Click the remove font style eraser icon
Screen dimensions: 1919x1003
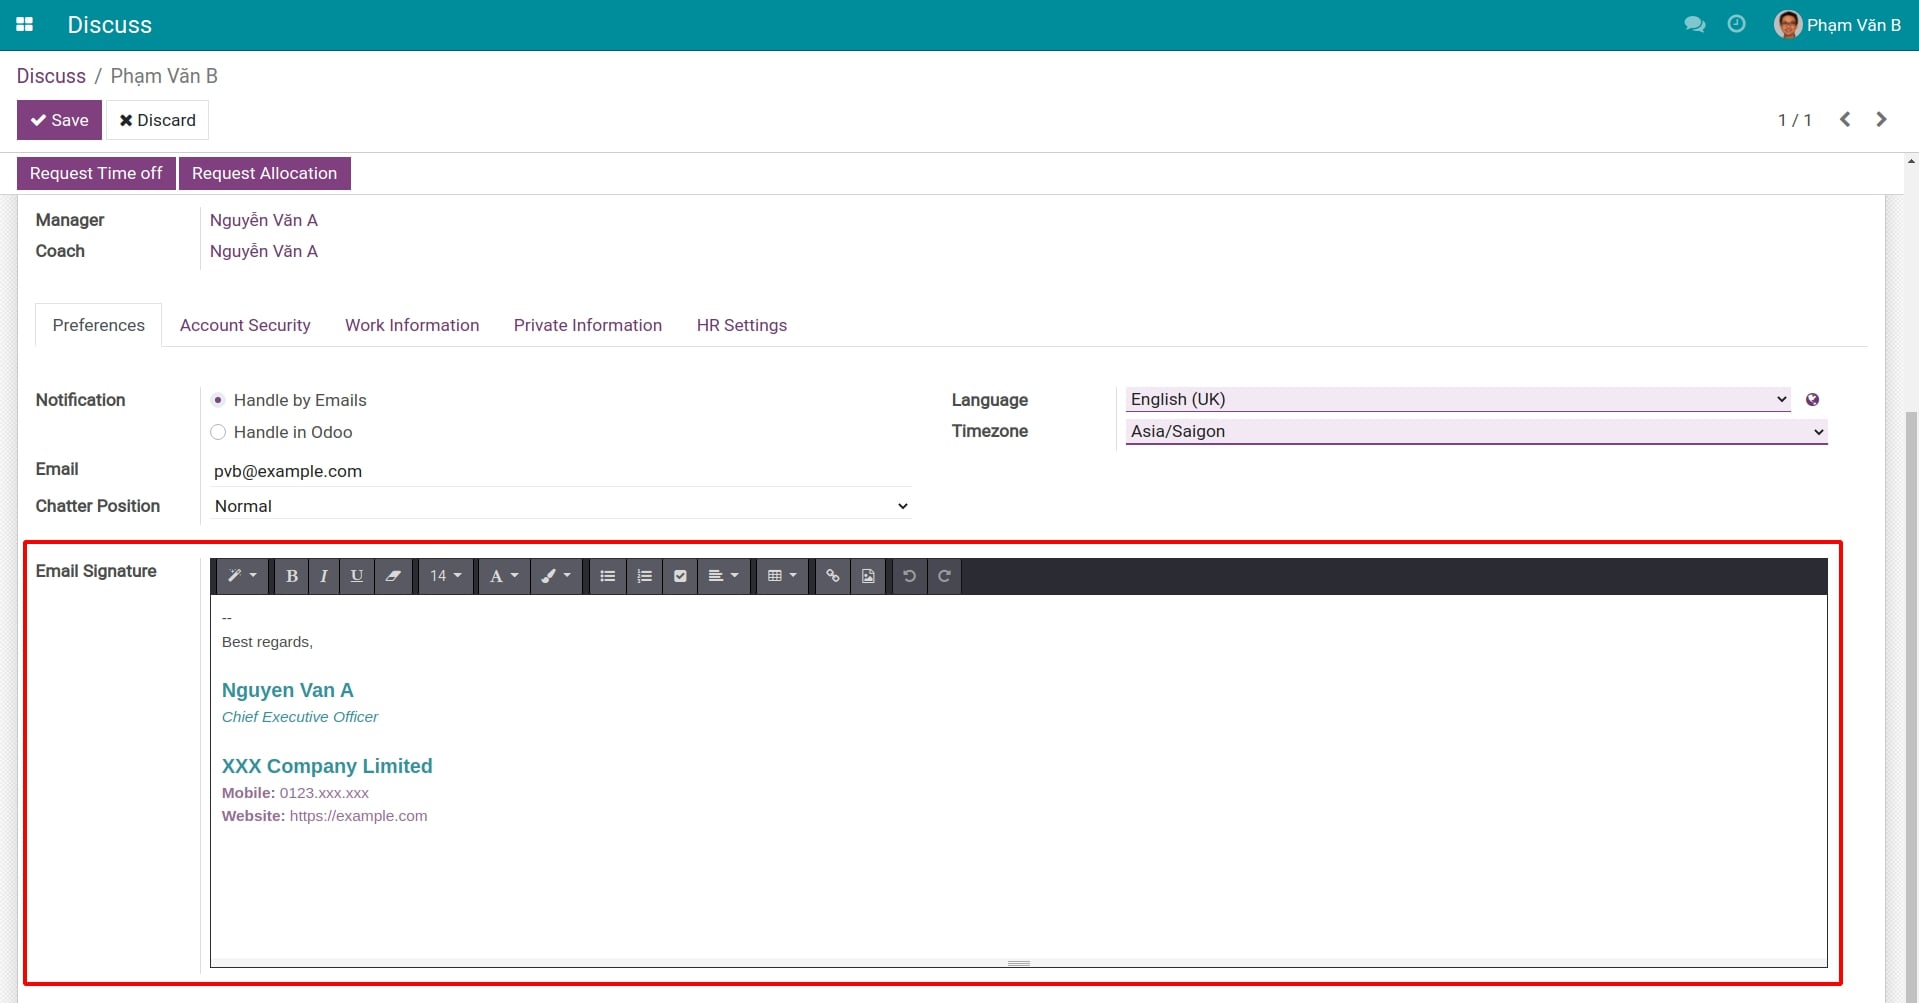(x=393, y=576)
